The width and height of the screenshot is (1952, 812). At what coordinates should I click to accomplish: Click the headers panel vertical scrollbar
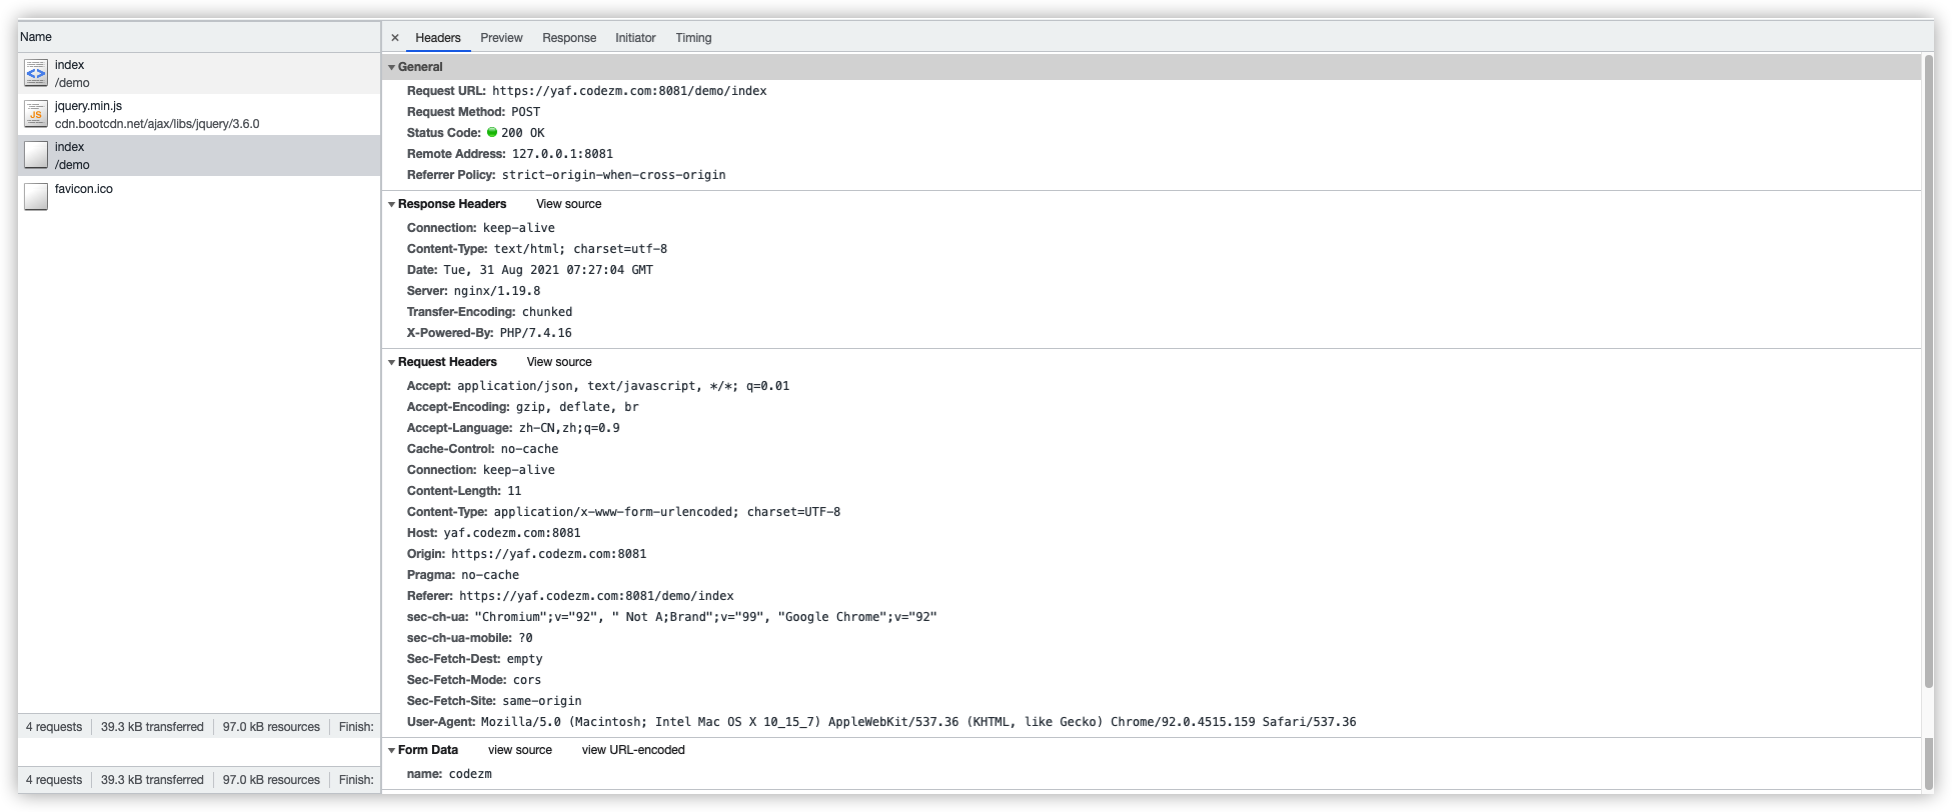[1927, 370]
